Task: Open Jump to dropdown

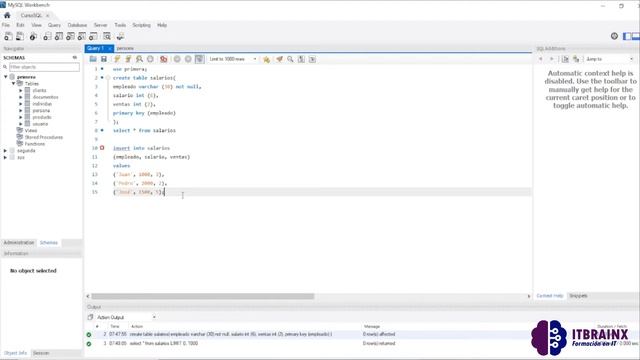Action: (609, 59)
